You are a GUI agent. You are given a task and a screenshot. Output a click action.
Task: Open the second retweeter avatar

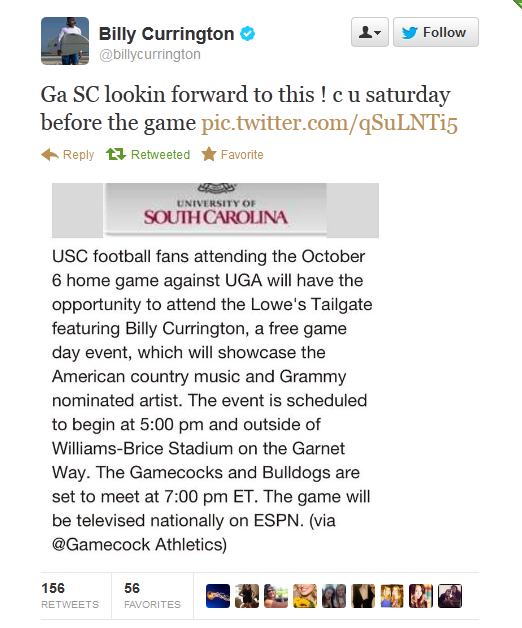tap(247, 596)
